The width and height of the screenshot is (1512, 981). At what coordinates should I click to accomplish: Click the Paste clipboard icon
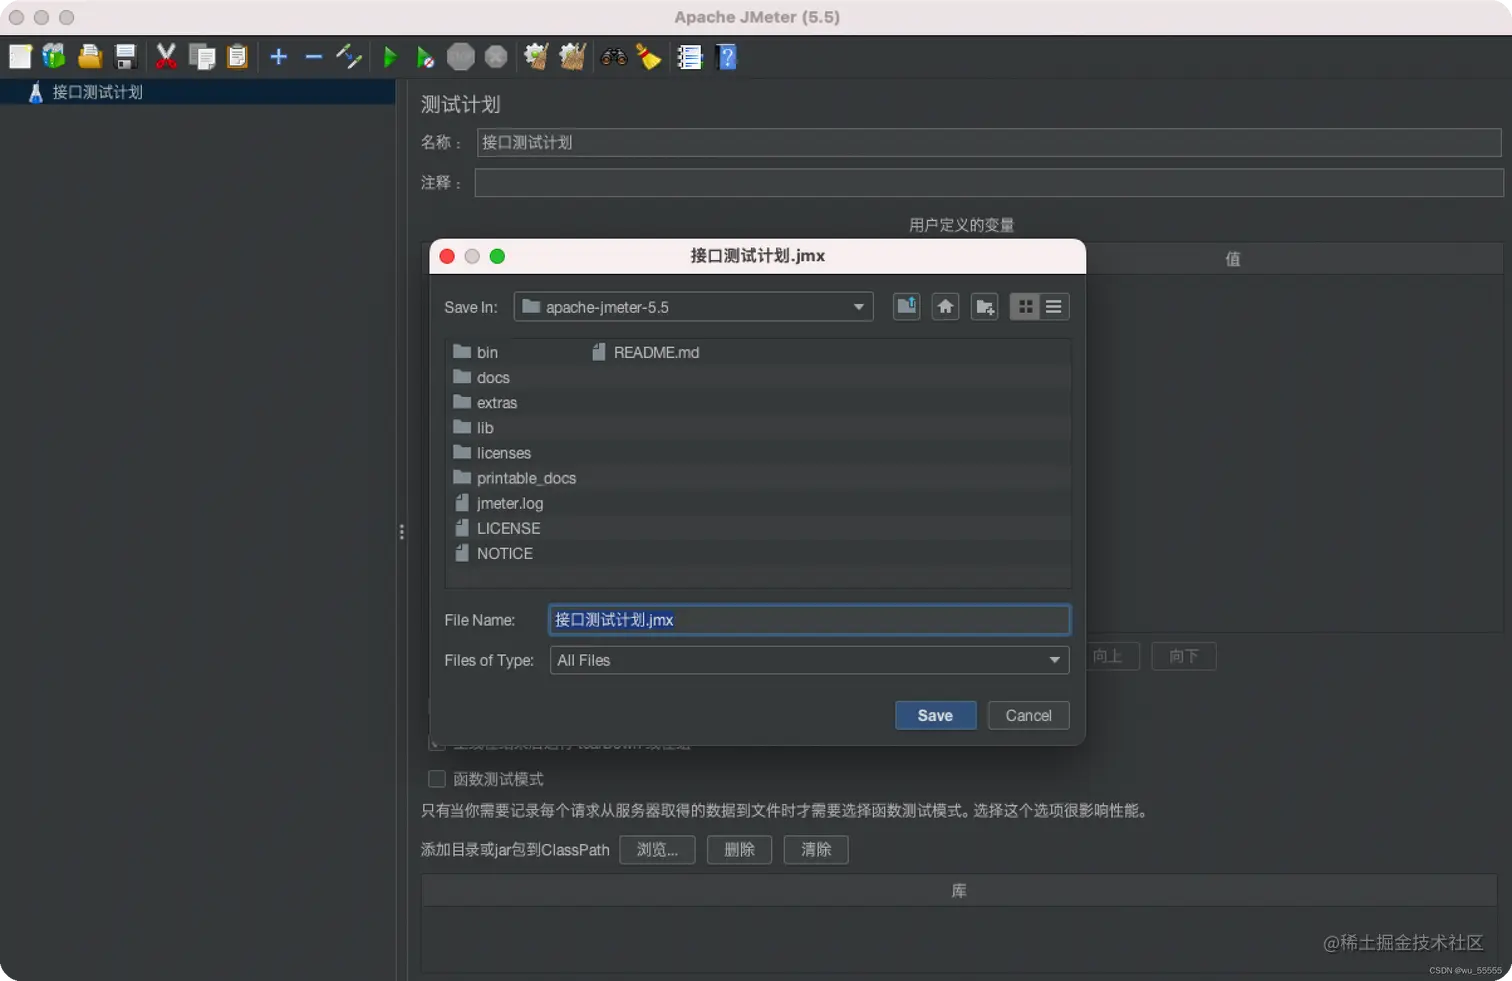pos(237,57)
